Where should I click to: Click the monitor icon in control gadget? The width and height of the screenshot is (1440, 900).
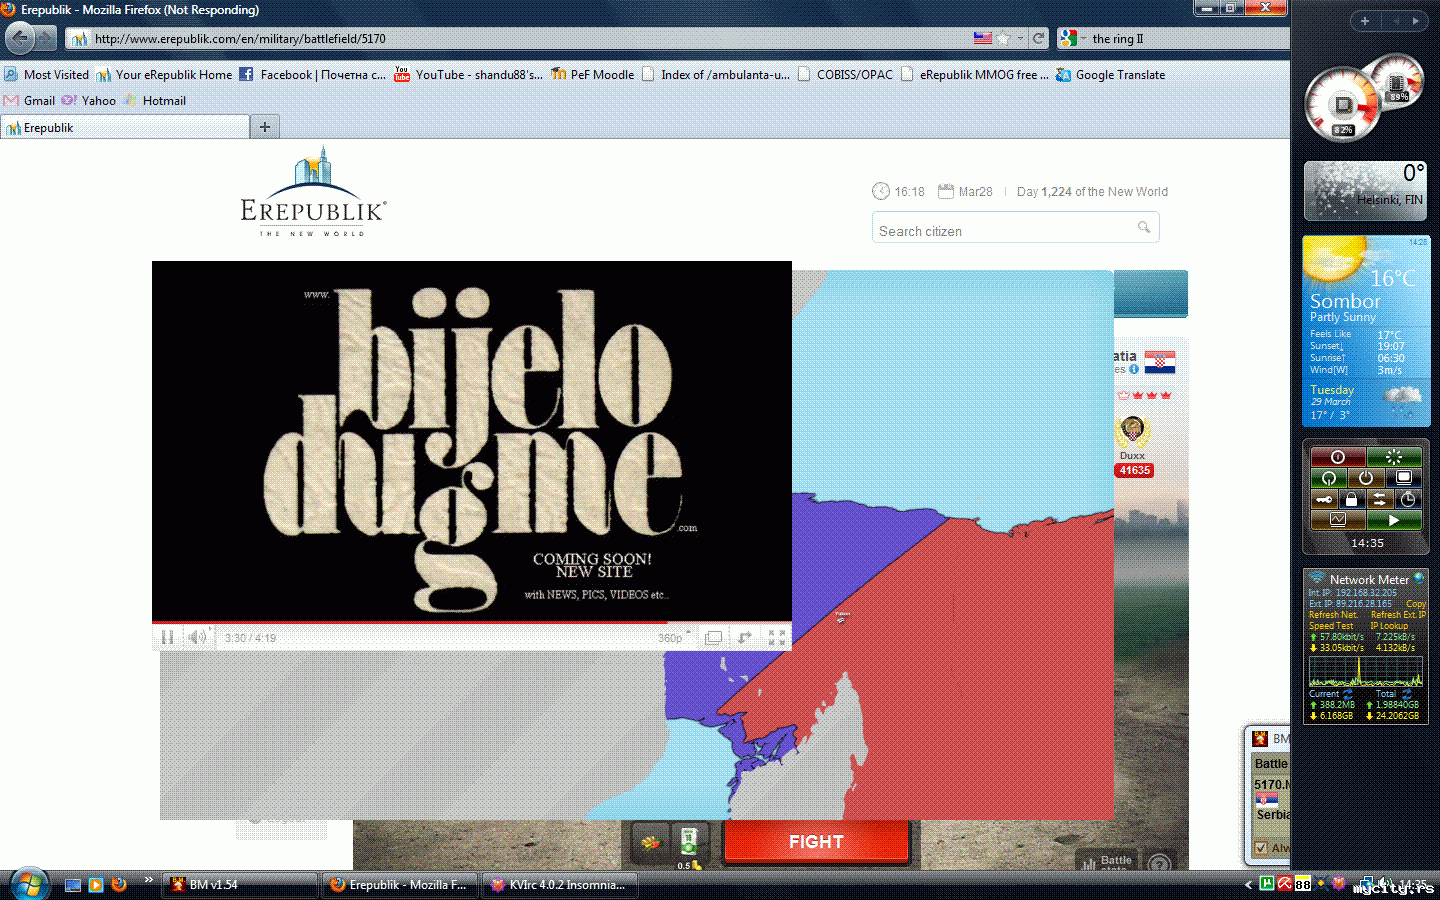click(x=1404, y=478)
